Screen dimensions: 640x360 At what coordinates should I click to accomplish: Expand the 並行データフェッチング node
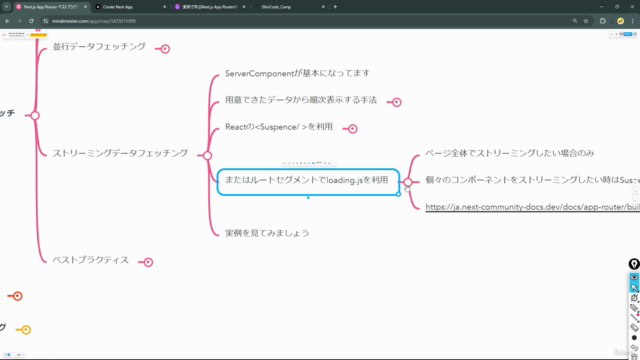click(x=165, y=49)
